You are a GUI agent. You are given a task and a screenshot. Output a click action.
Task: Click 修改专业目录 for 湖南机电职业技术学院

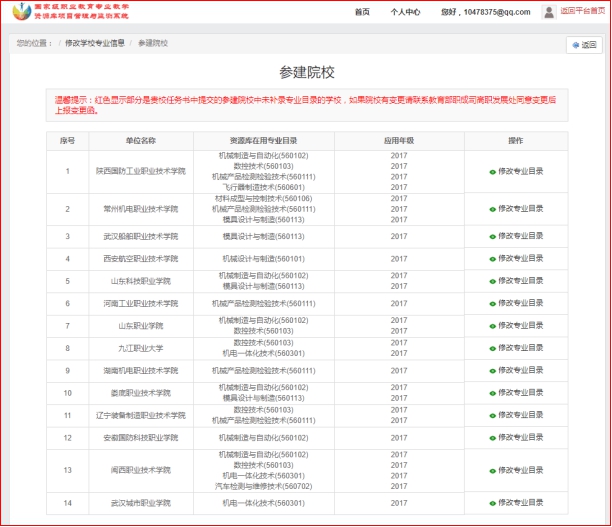(x=520, y=371)
